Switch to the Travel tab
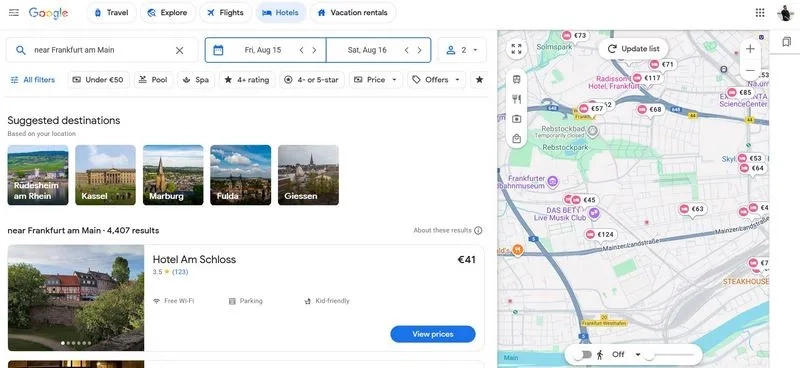Viewport: 800px width, 368px height. click(111, 13)
